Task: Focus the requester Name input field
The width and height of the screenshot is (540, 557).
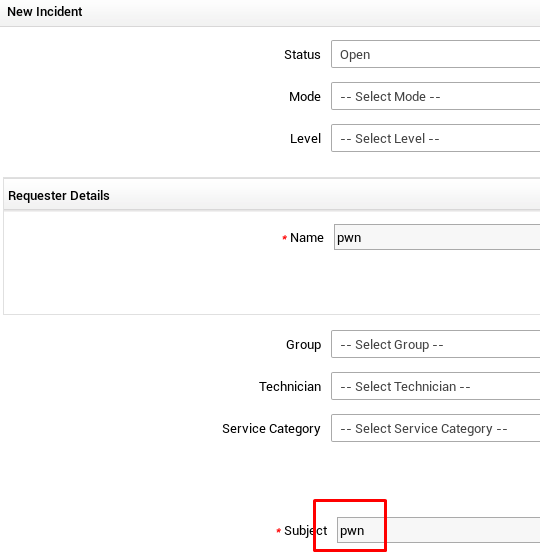Action: [x=437, y=237]
